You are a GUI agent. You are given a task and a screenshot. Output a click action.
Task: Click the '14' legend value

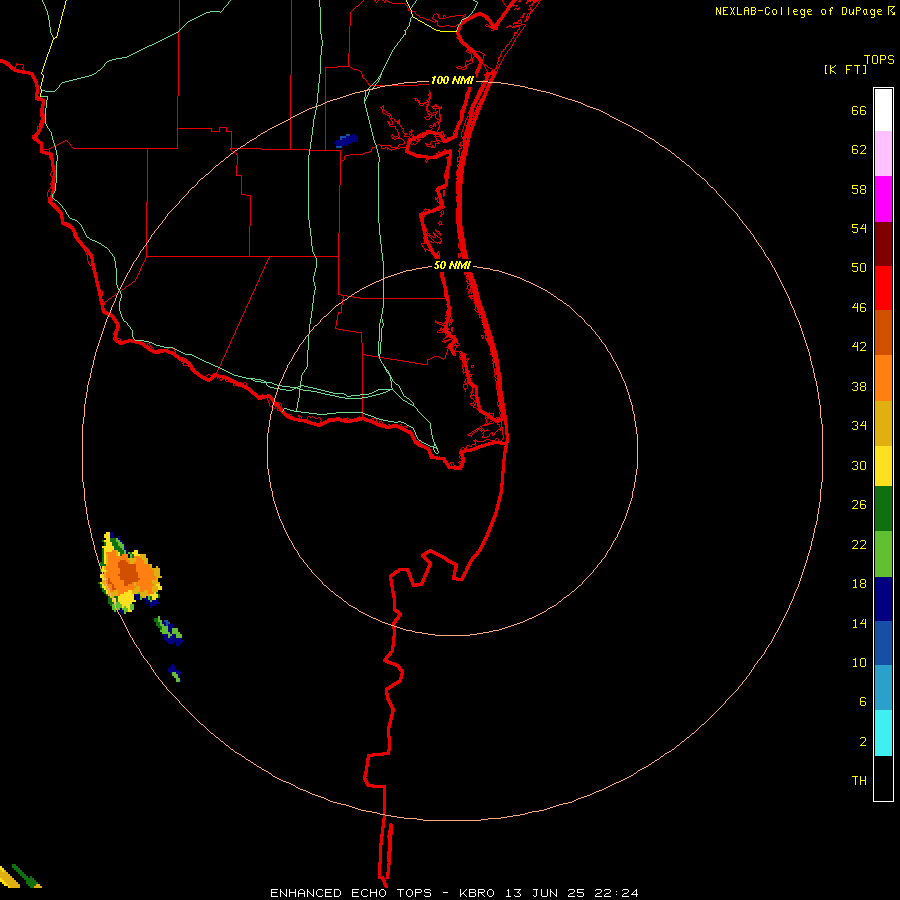[x=859, y=623]
